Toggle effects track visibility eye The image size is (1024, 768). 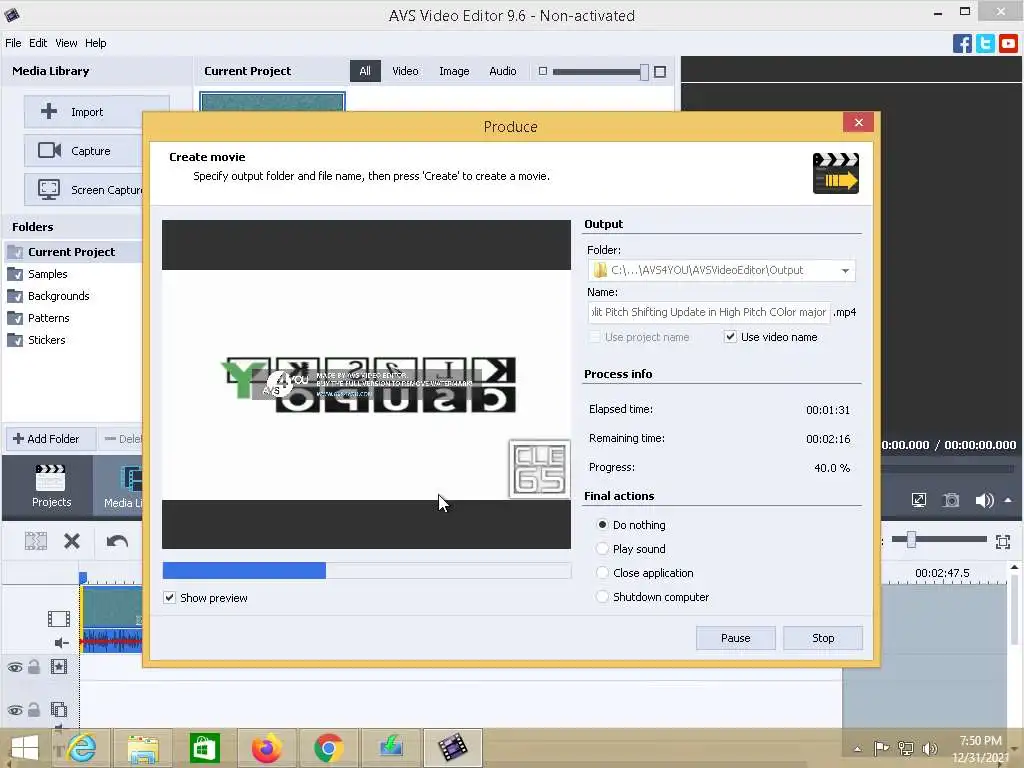pyautogui.click(x=14, y=667)
